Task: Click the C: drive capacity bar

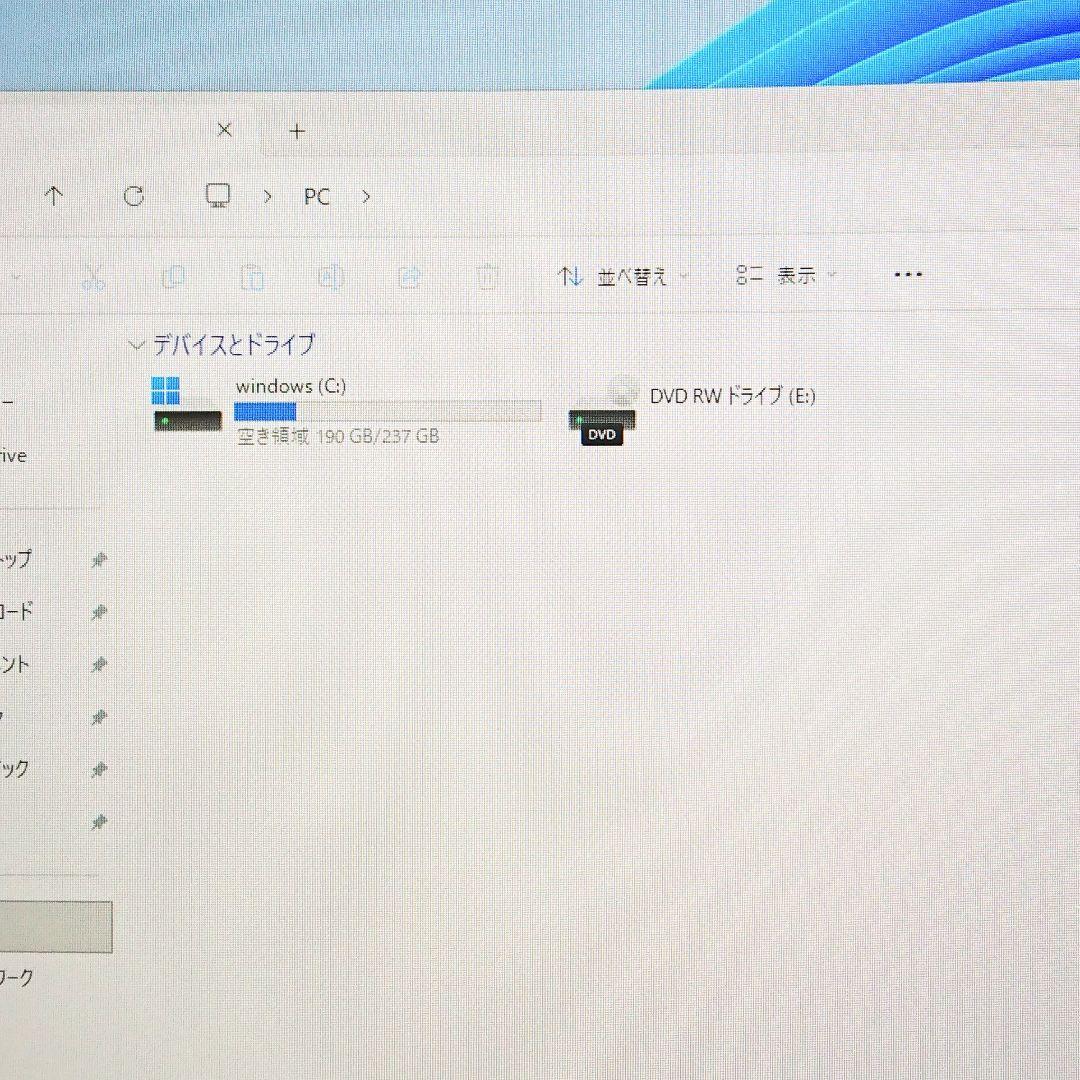Action: (387, 411)
